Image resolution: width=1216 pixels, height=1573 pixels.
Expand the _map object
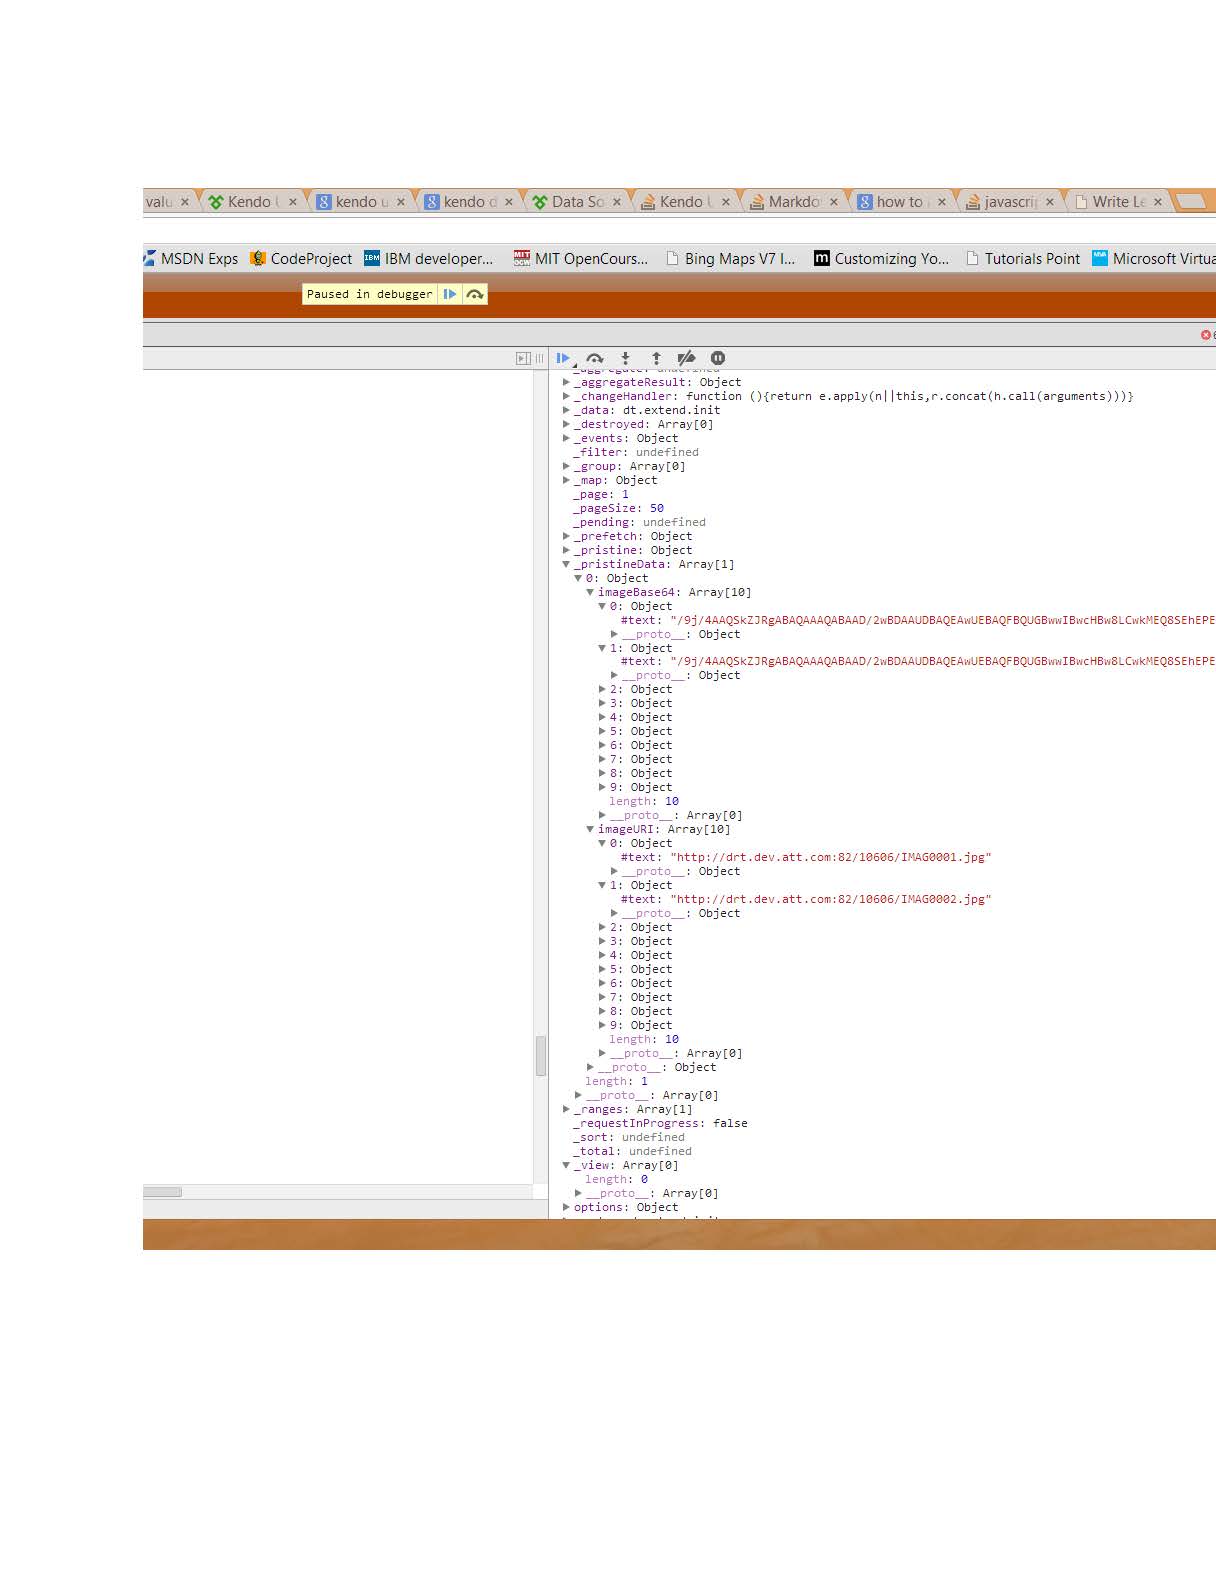point(566,480)
